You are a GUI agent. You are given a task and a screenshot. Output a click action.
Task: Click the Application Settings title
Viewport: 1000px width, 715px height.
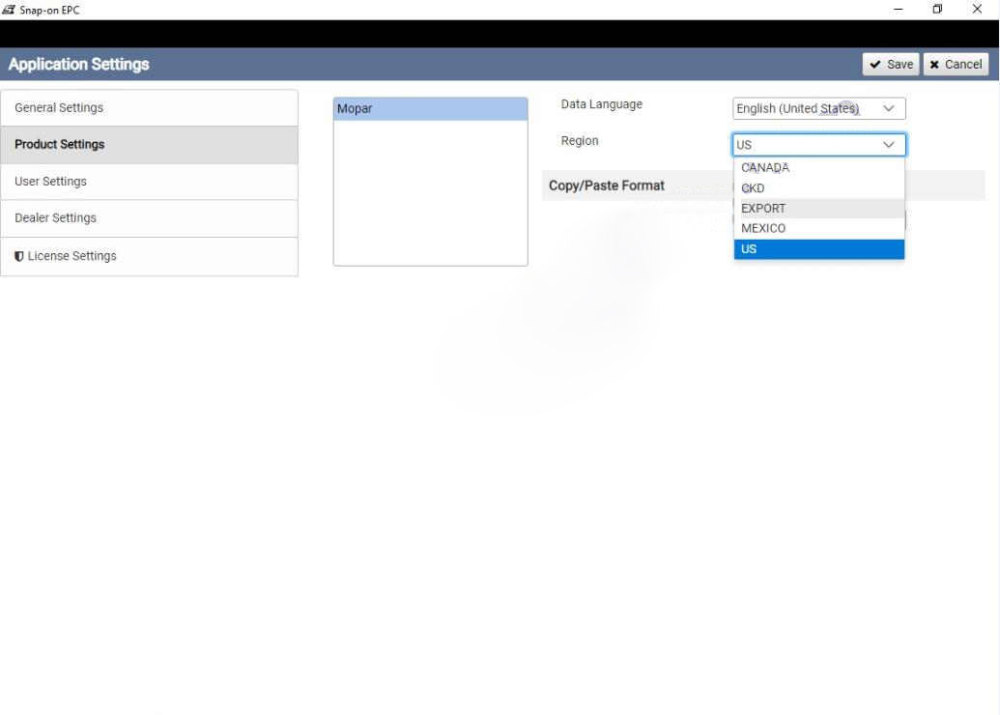pyautogui.click(x=78, y=64)
